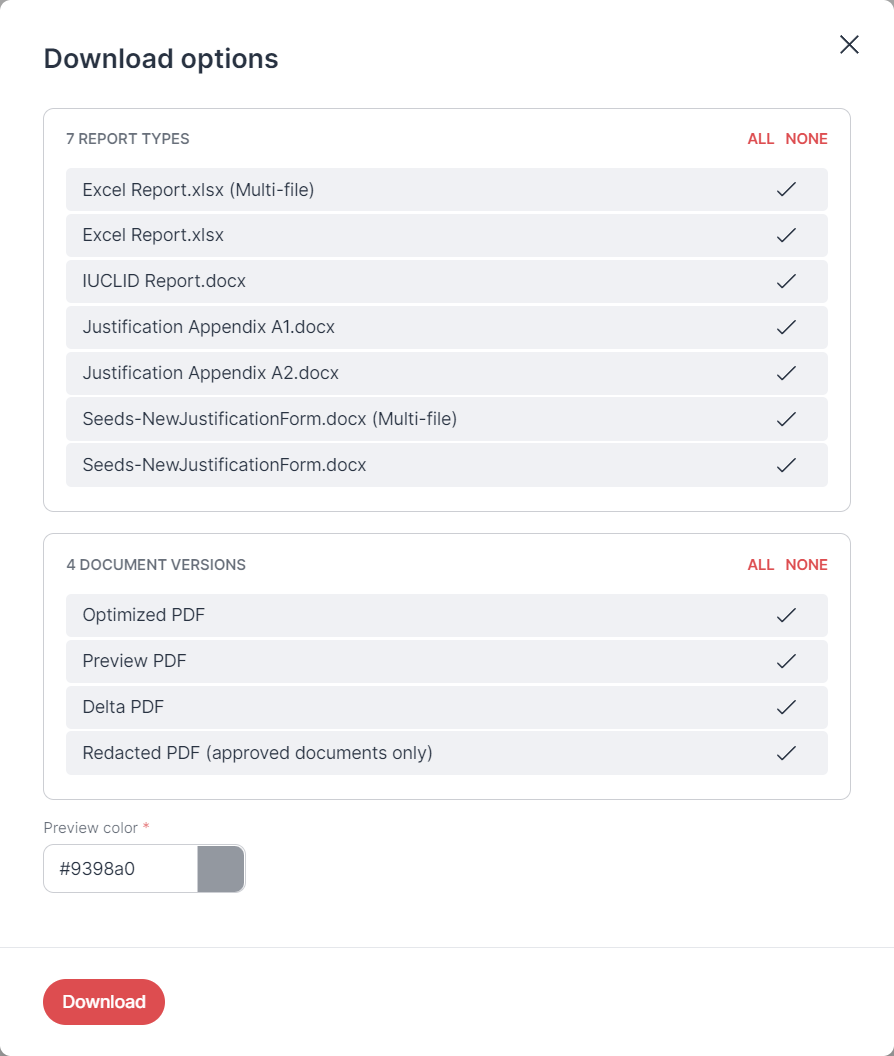Toggle Seeds-NewJustificationForm.docx single-file checkmark

pyautogui.click(x=786, y=465)
